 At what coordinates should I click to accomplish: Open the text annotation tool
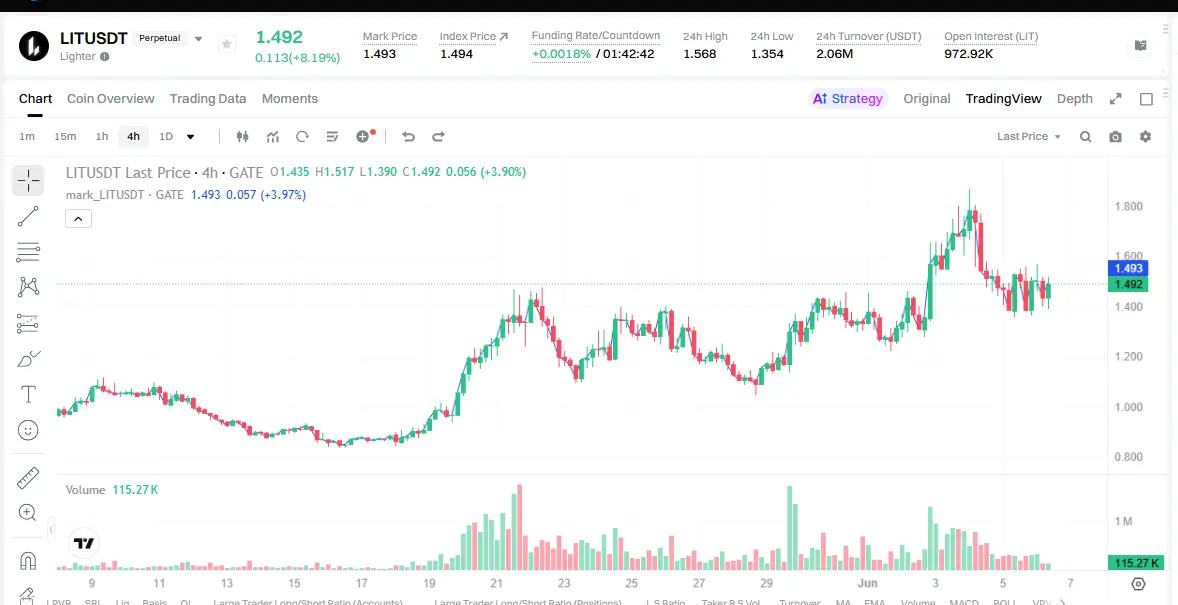pos(28,394)
